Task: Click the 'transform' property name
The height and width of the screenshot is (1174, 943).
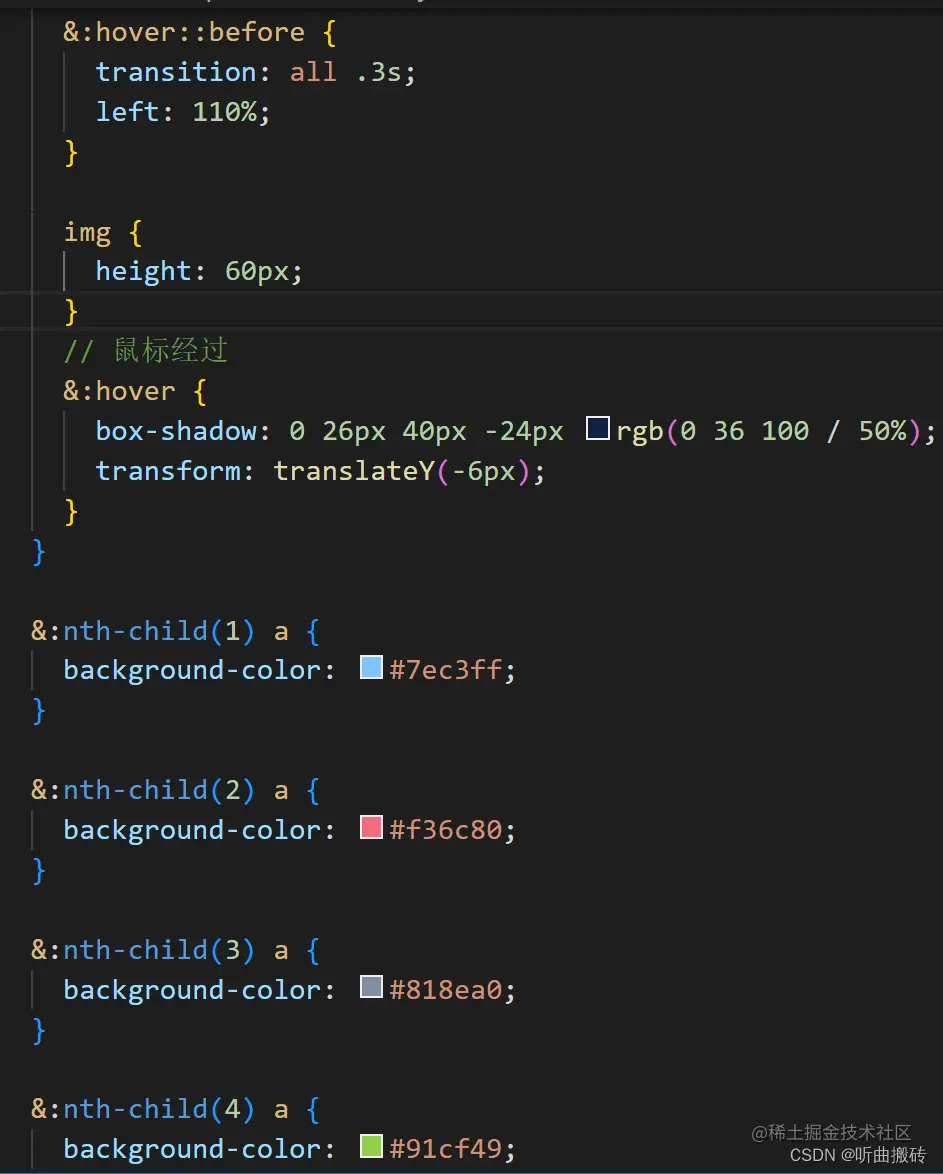Action: point(168,471)
